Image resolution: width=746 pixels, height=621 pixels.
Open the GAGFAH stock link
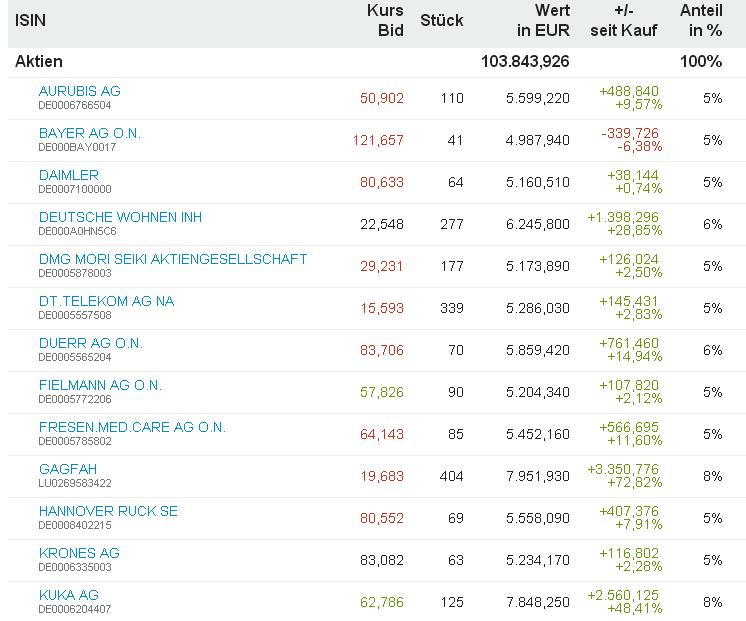point(67,469)
